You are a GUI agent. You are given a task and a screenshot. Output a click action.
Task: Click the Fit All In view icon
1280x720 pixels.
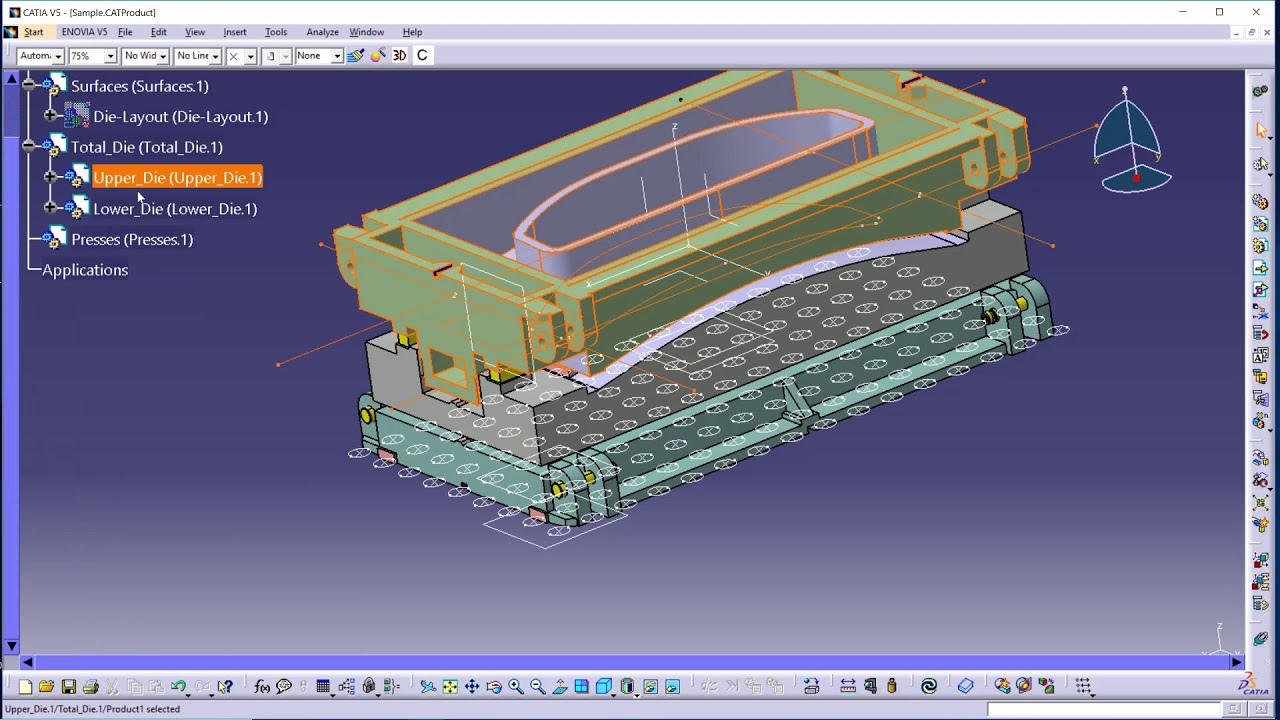tap(450, 686)
